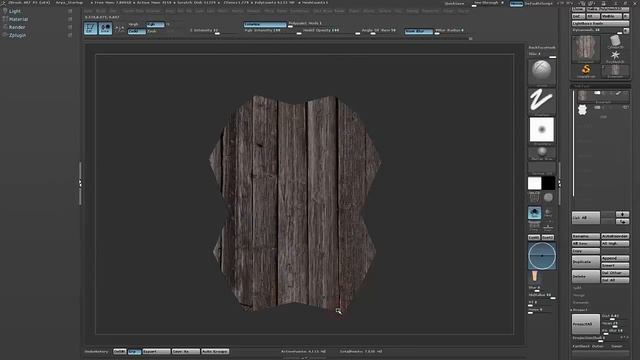Toggle the left tray divider arrows
Image resolution: width=640 pixels, height=360 pixels.
(80, 183)
